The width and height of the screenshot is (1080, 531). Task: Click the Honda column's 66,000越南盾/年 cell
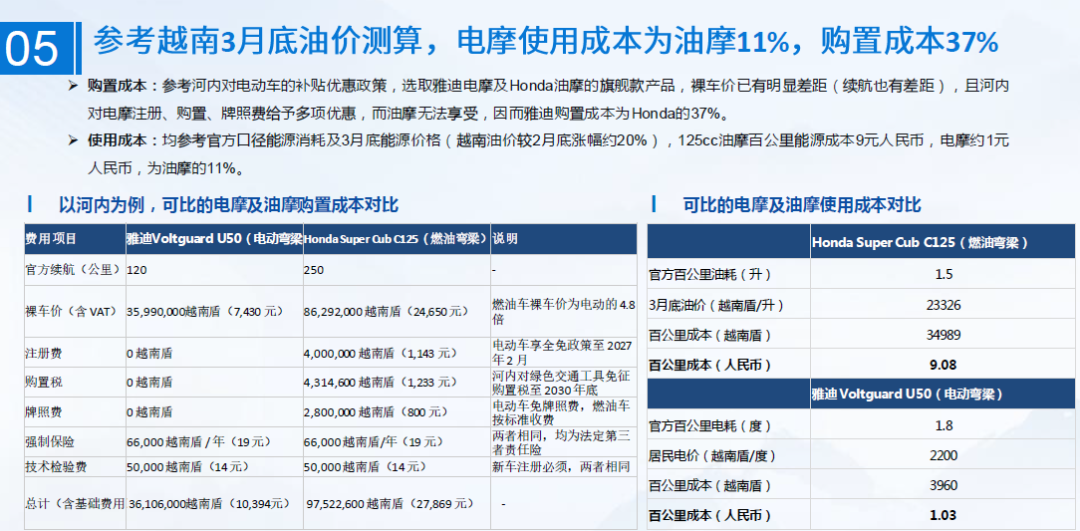(x=375, y=441)
